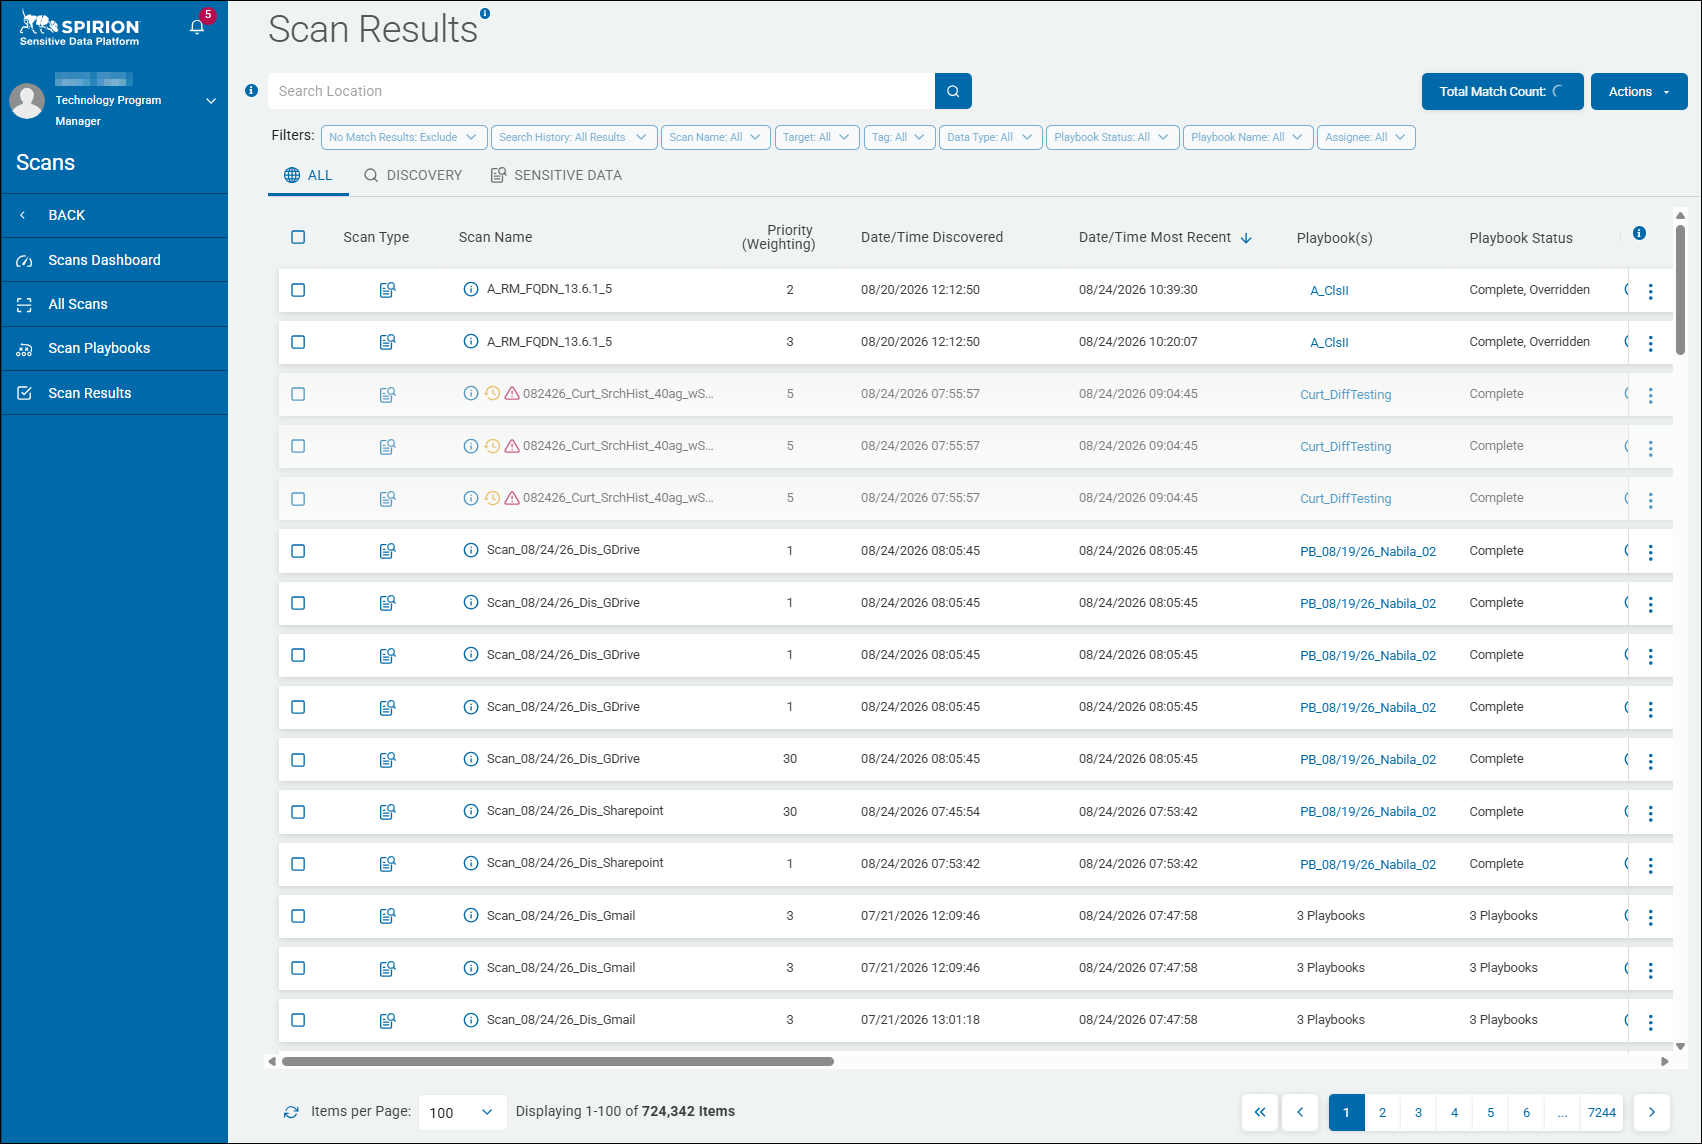
Task: Go to the first page with double arrow
Action: pyautogui.click(x=1260, y=1112)
